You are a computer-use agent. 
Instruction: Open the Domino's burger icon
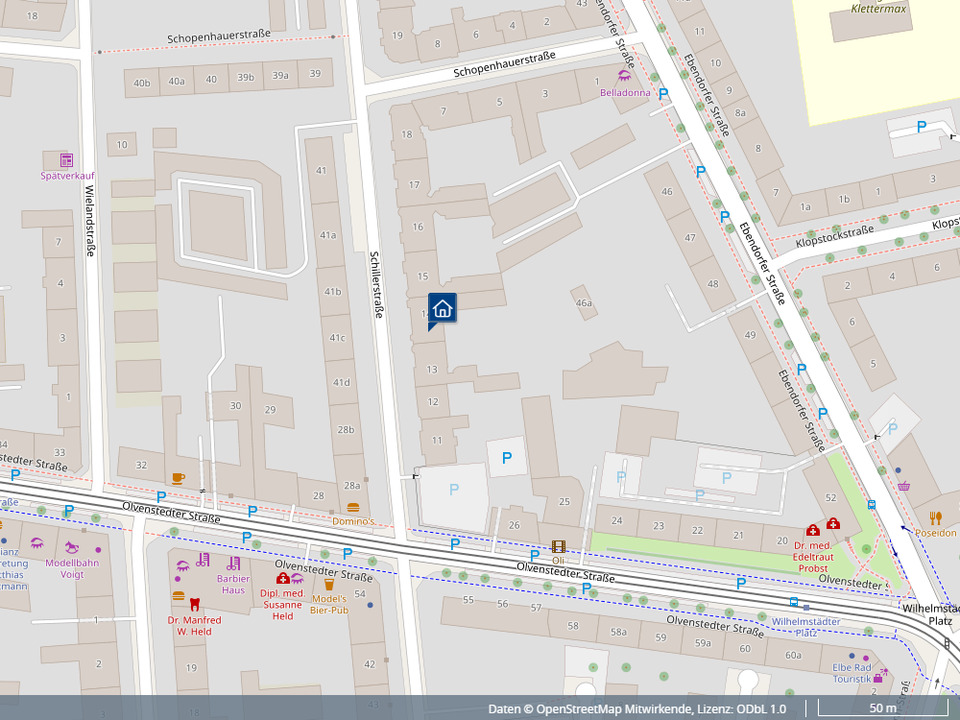[352, 507]
